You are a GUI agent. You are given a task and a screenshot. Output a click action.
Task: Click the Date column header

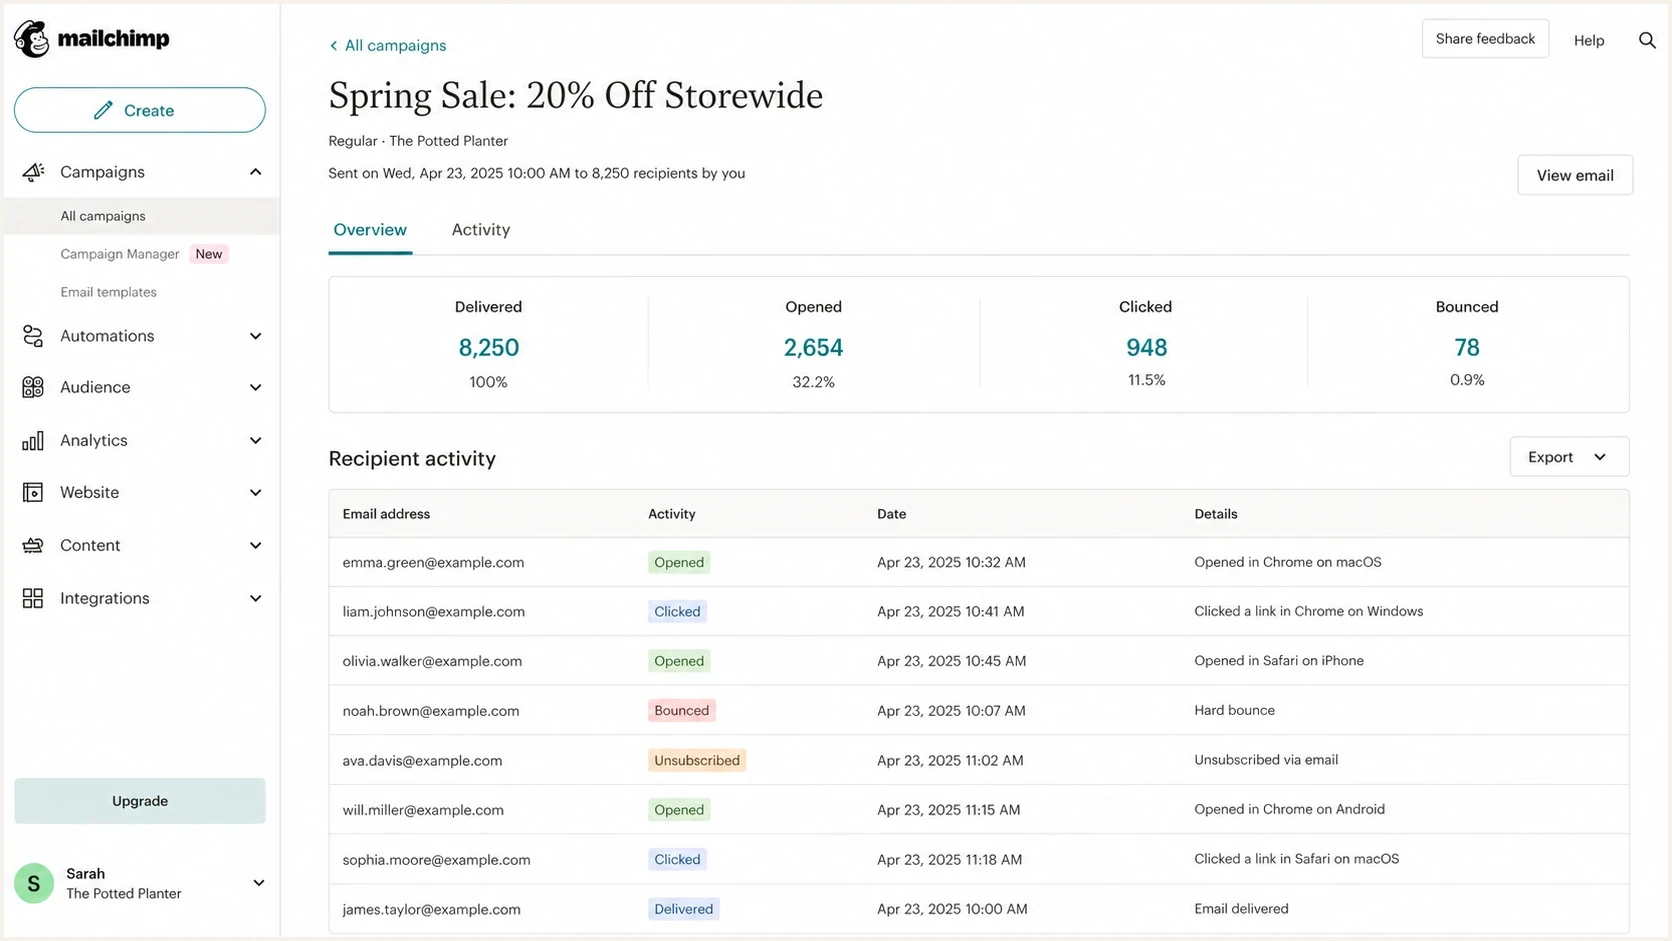click(x=891, y=514)
